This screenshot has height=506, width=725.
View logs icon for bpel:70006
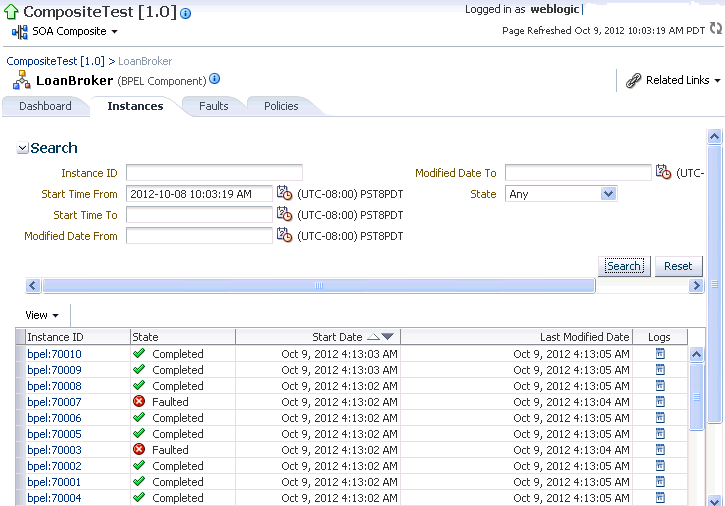(x=660, y=418)
